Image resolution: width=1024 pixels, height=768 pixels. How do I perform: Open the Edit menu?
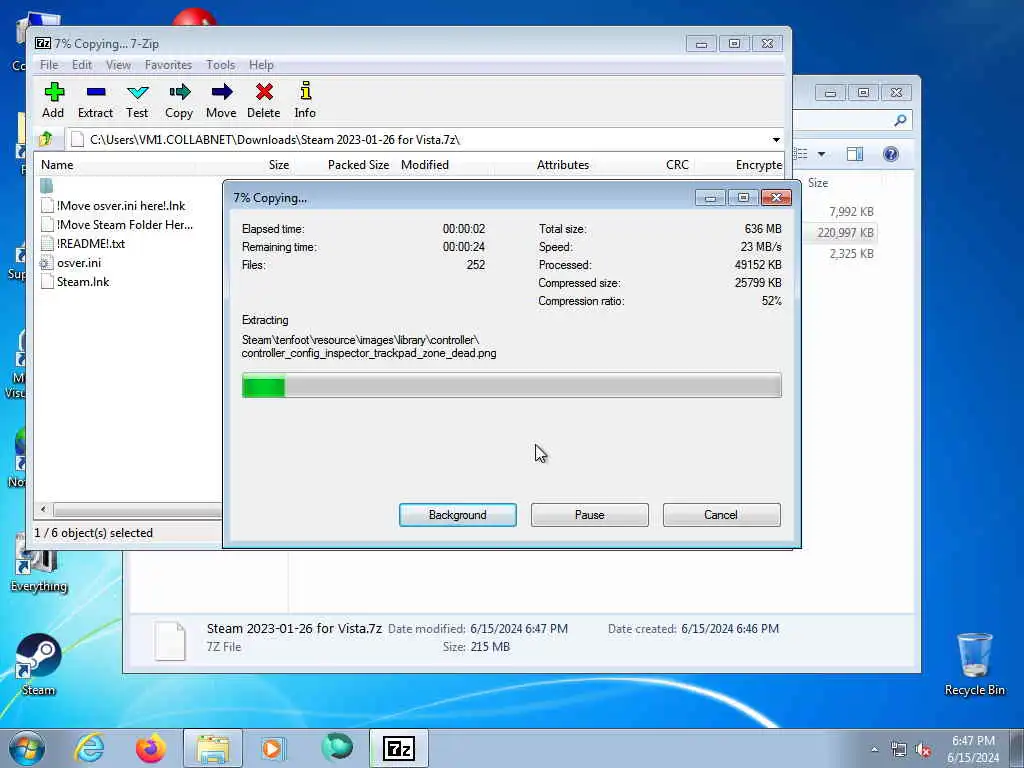[x=82, y=65]
